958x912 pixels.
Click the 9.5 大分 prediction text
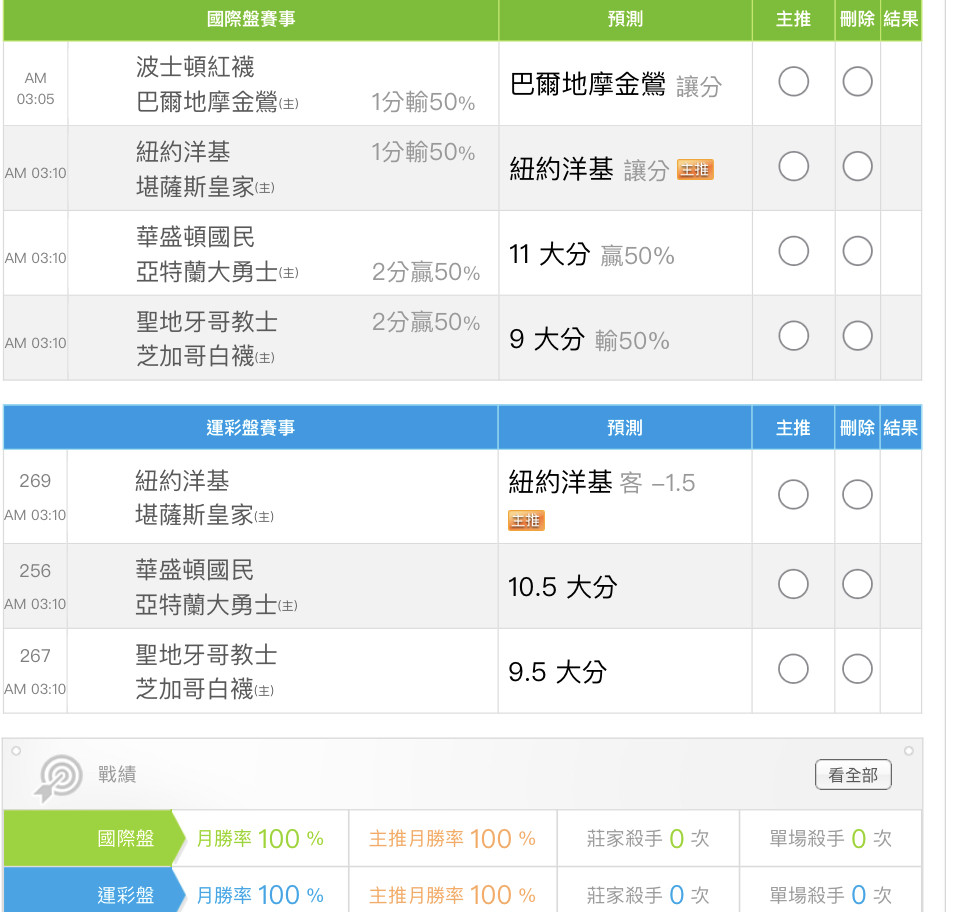(557, 672)
